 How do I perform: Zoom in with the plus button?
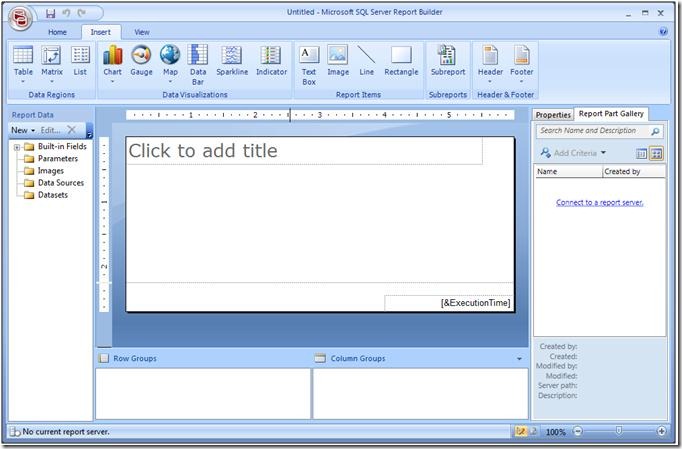(662, 431)
